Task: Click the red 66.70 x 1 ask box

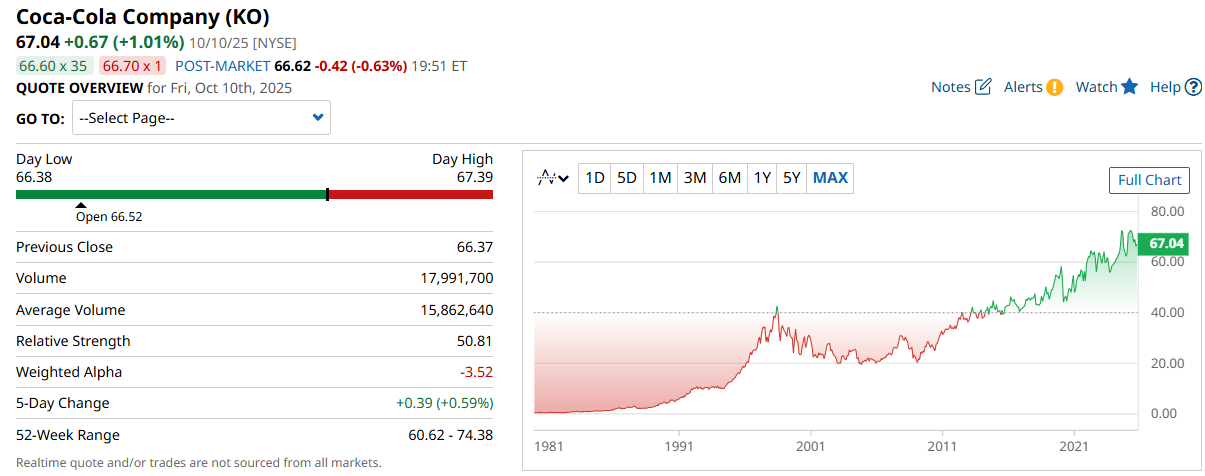Action: (x=133, y=66)
